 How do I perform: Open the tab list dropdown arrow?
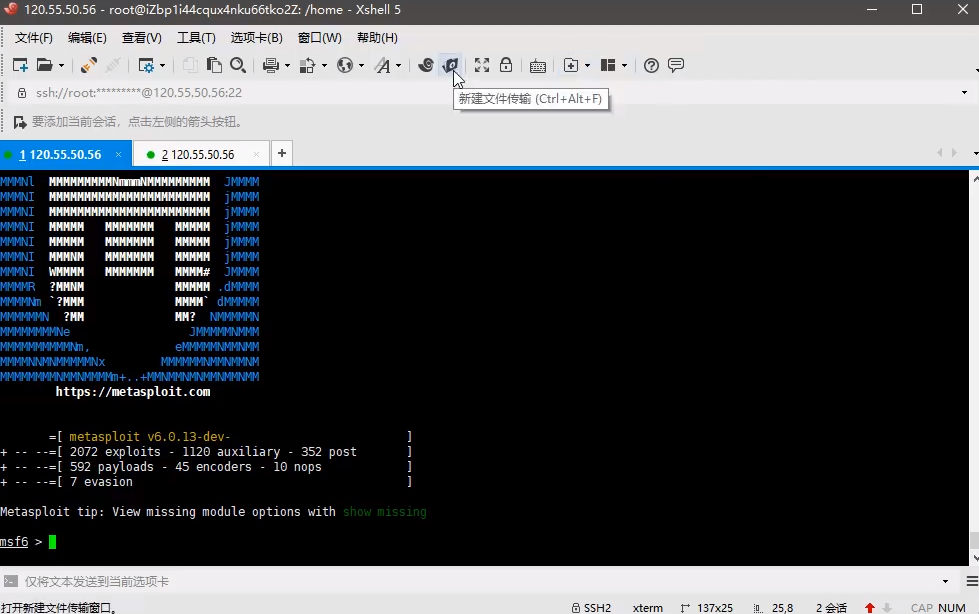pos(975,153)
